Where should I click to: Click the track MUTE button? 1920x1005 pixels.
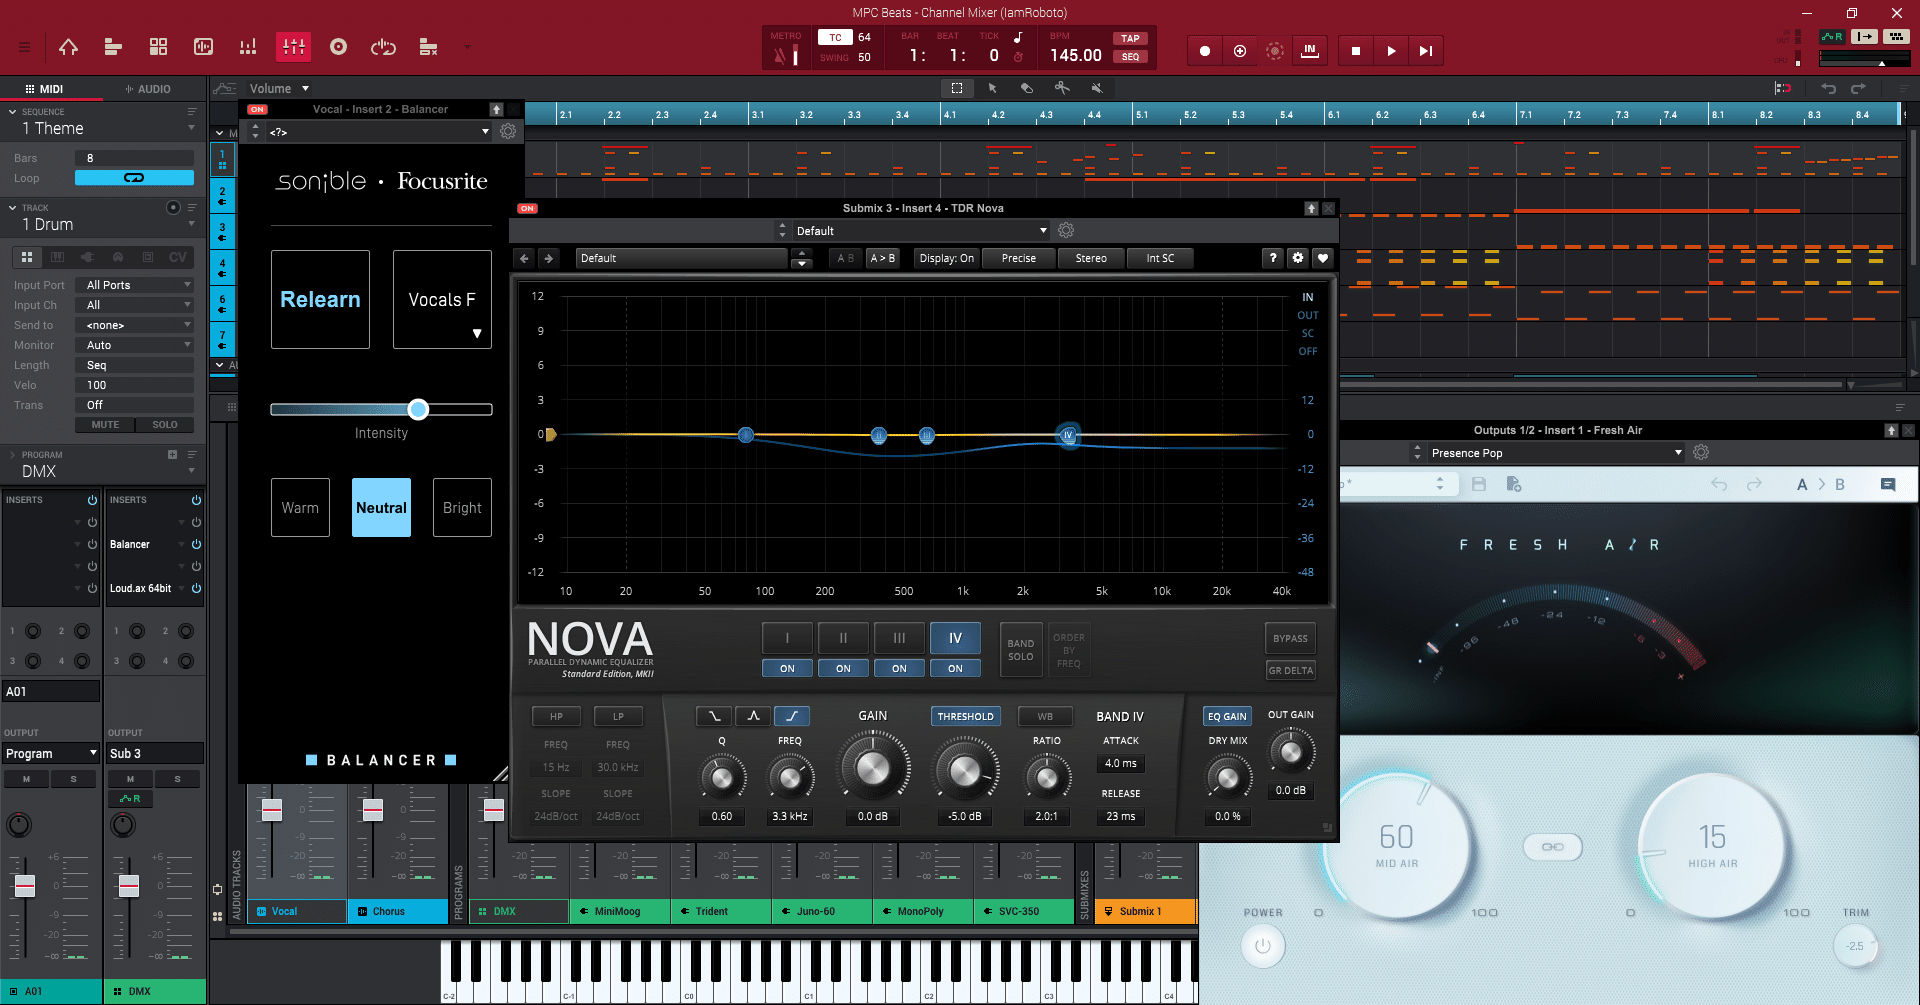(105, 425)
